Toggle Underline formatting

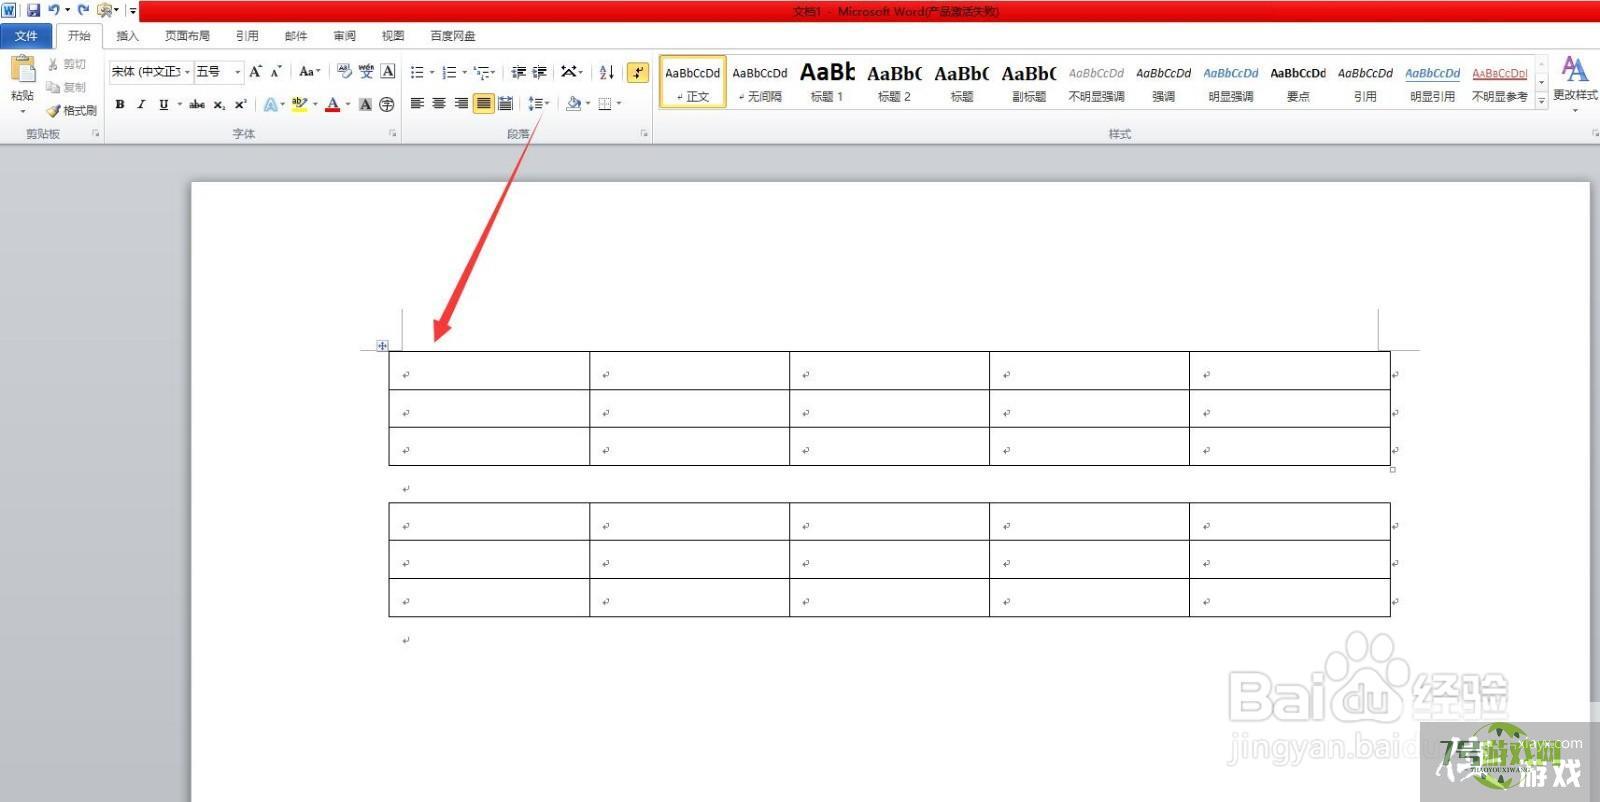(x=163, y=104)
